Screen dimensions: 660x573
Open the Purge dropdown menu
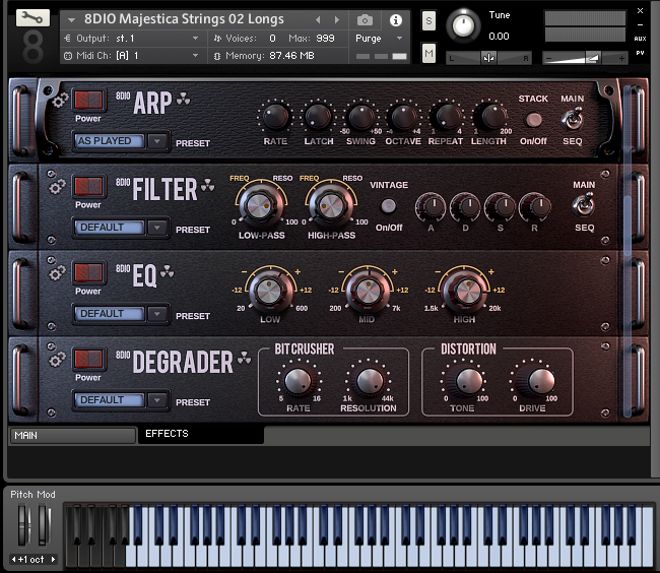coord(379,38)
